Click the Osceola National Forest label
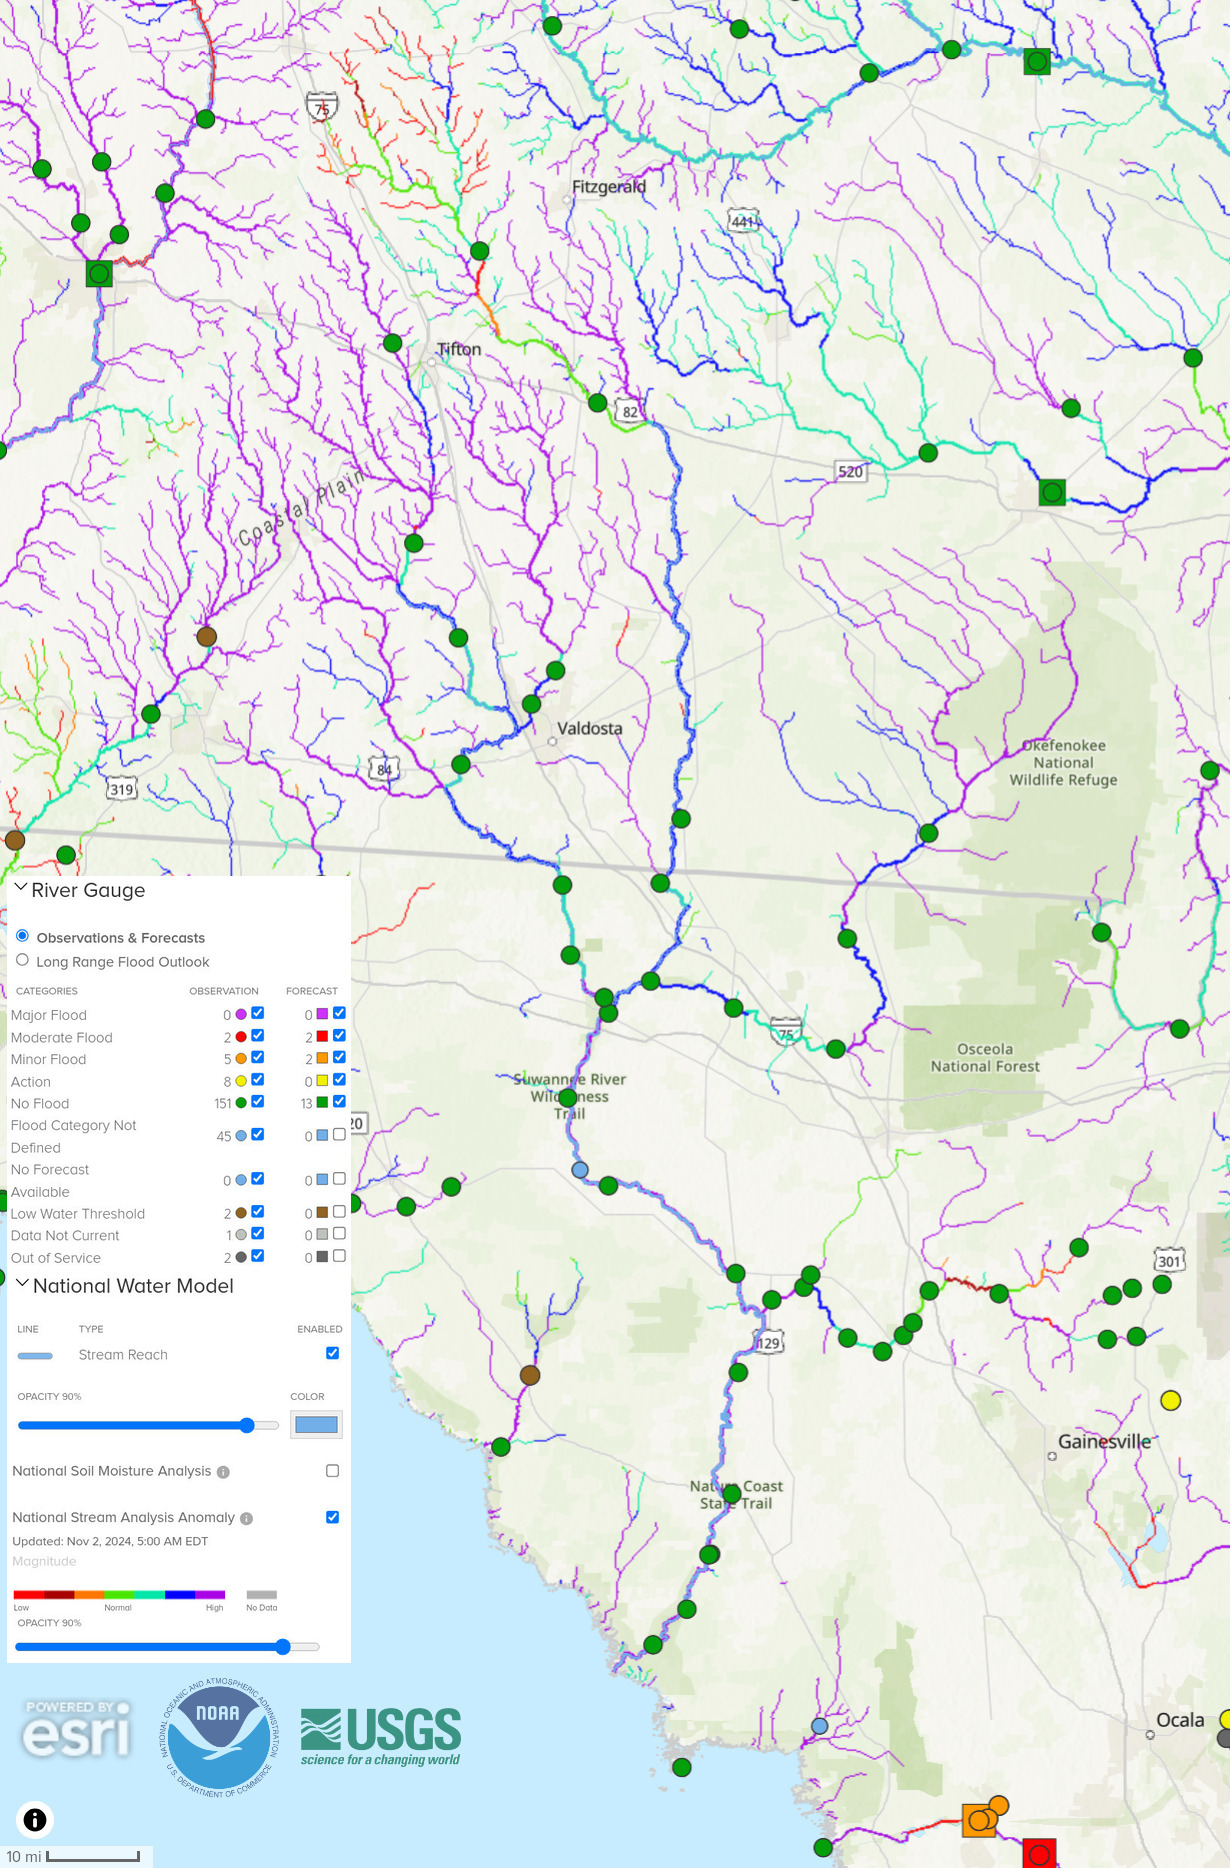This screenshot has width=1230, height=1868. pyautogui.click(x=985, y=1058)
